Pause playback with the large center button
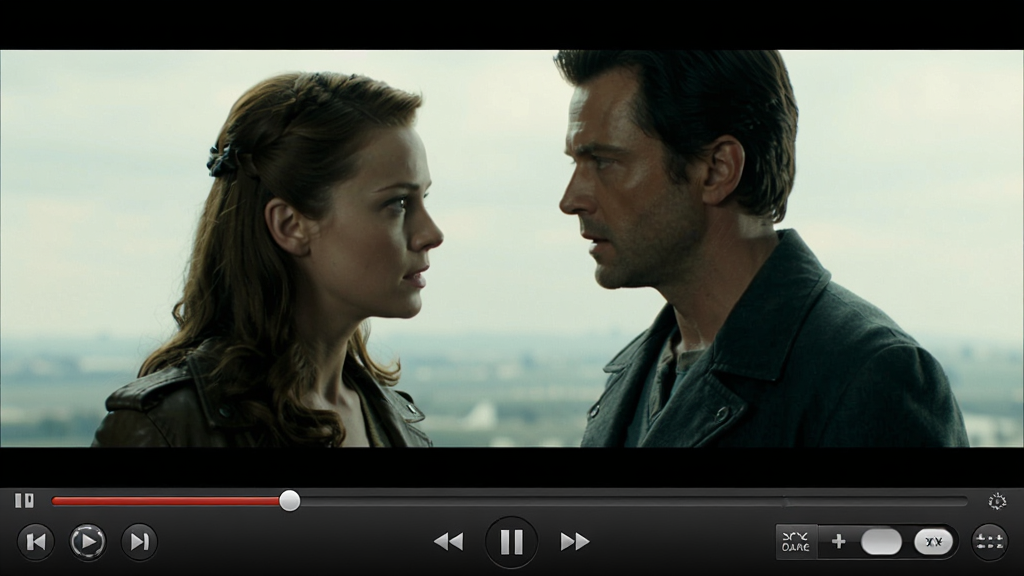 pyautogui.click(x=511, y=541)
